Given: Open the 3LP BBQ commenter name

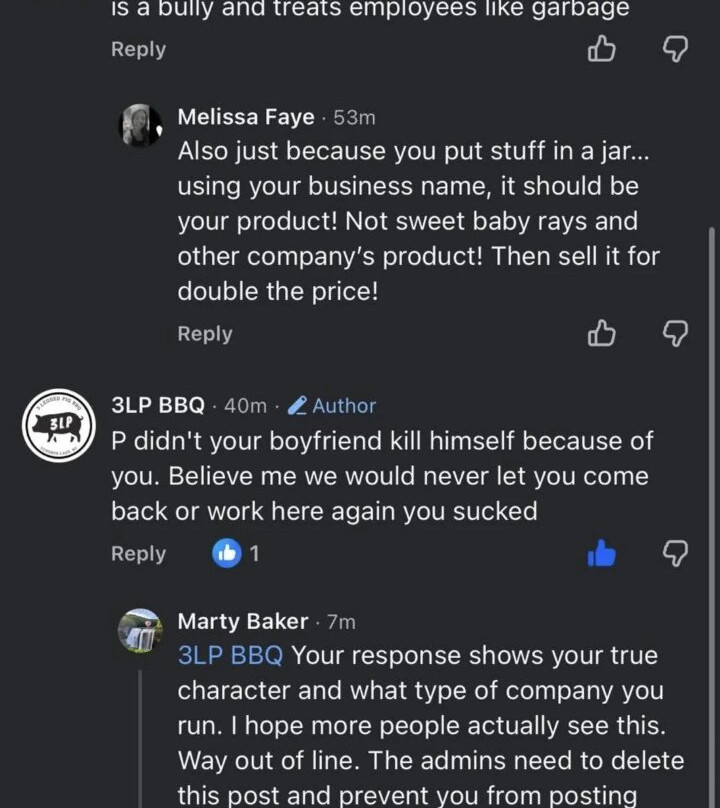Looking at the screenshot, I should (x=158, y=405).
